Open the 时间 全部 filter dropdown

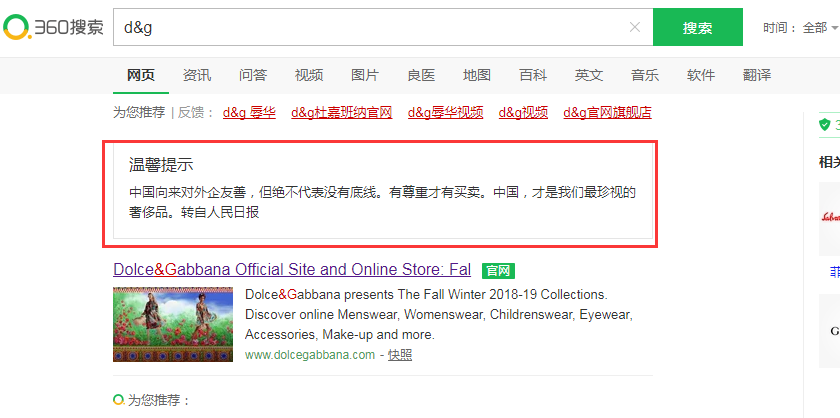tap(800, 28)
